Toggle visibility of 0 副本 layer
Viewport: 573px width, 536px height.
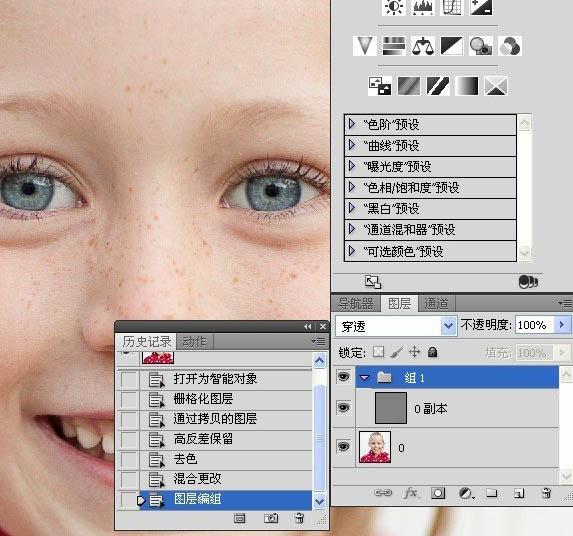(x=343, y=407)
